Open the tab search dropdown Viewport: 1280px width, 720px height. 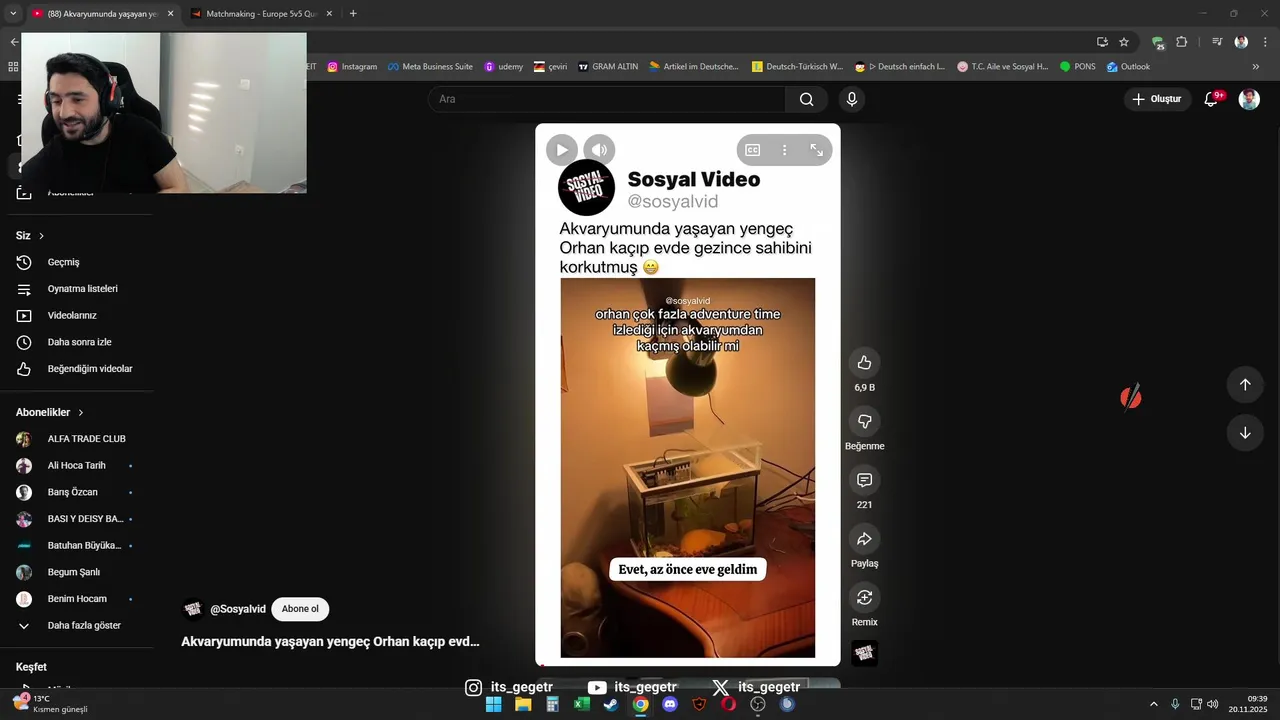coord(13,14)
